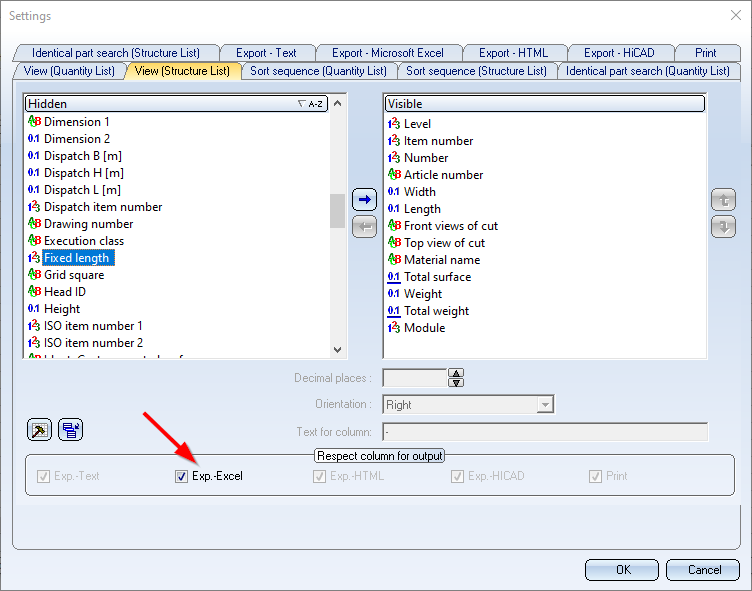
Task: Click the icon beside Level in Visible list
Action: [394, 124]
